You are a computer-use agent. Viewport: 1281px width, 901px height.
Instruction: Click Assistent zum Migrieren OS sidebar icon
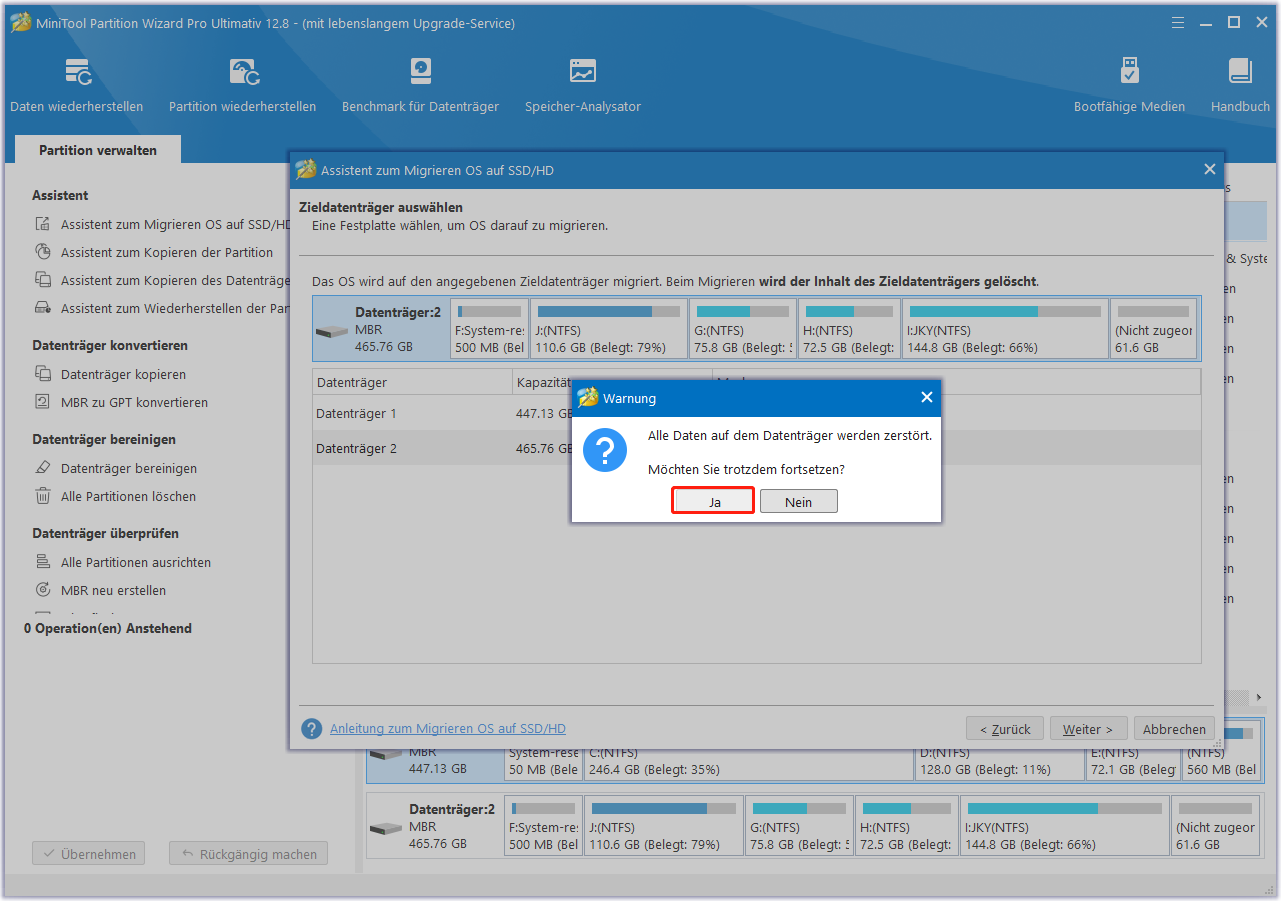click(x=43, y=225)
